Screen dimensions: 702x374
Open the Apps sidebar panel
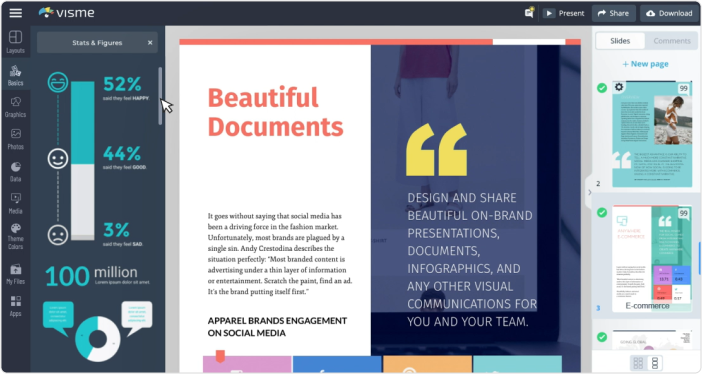click(x=15, y=306)
